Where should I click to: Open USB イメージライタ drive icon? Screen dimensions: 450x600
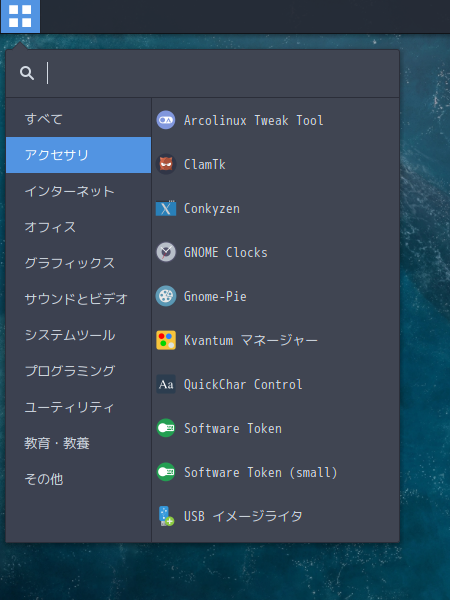click(x=166, y=516)
